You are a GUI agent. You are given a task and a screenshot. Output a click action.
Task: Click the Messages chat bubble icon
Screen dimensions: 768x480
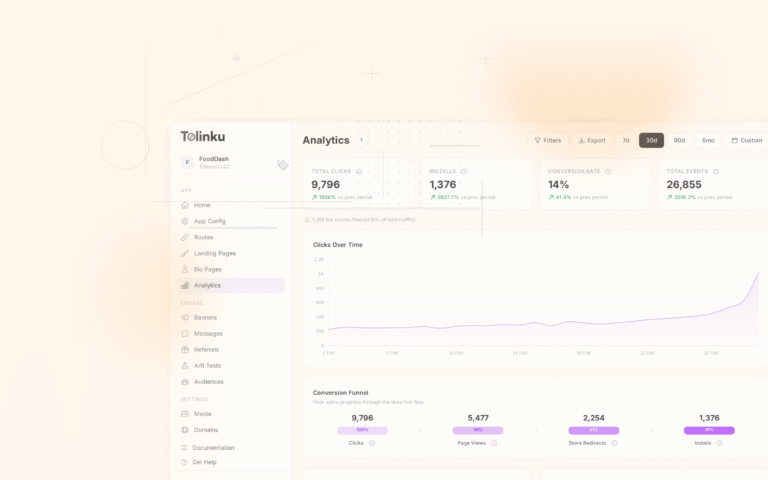[185, 334]
